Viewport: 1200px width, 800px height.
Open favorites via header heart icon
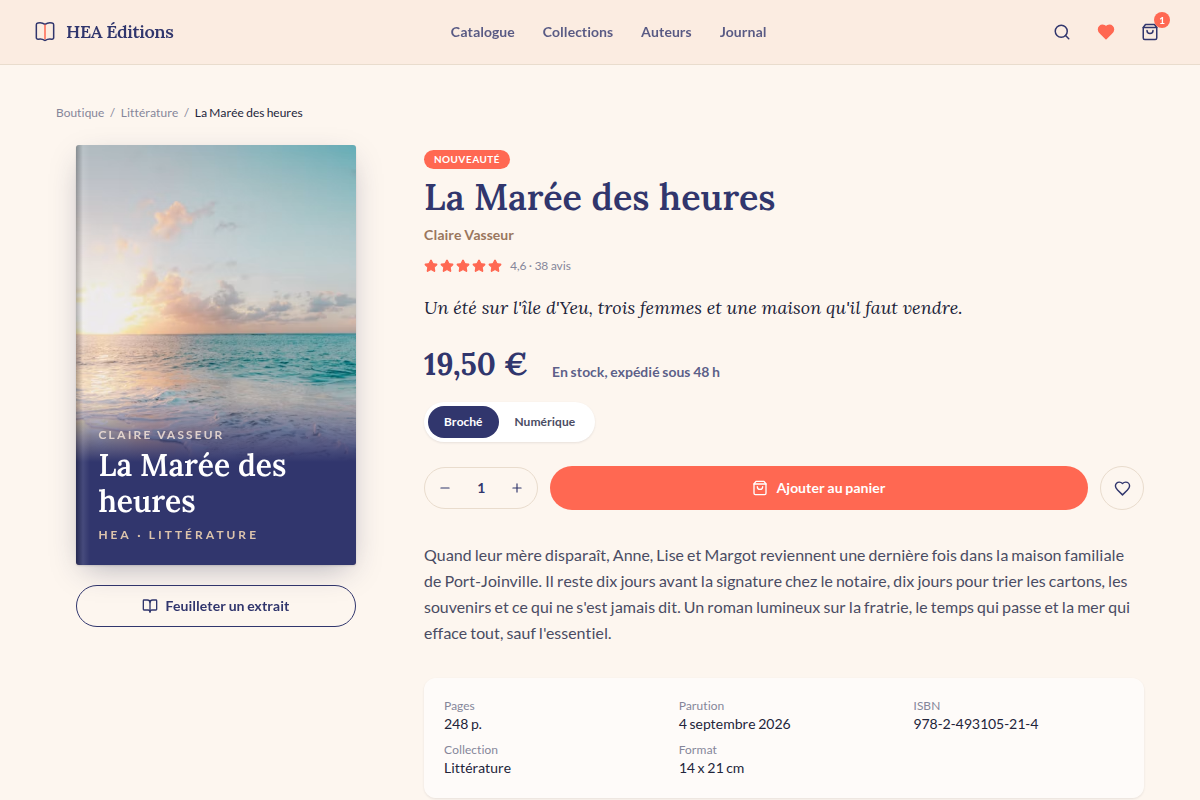coord(1106,32)
